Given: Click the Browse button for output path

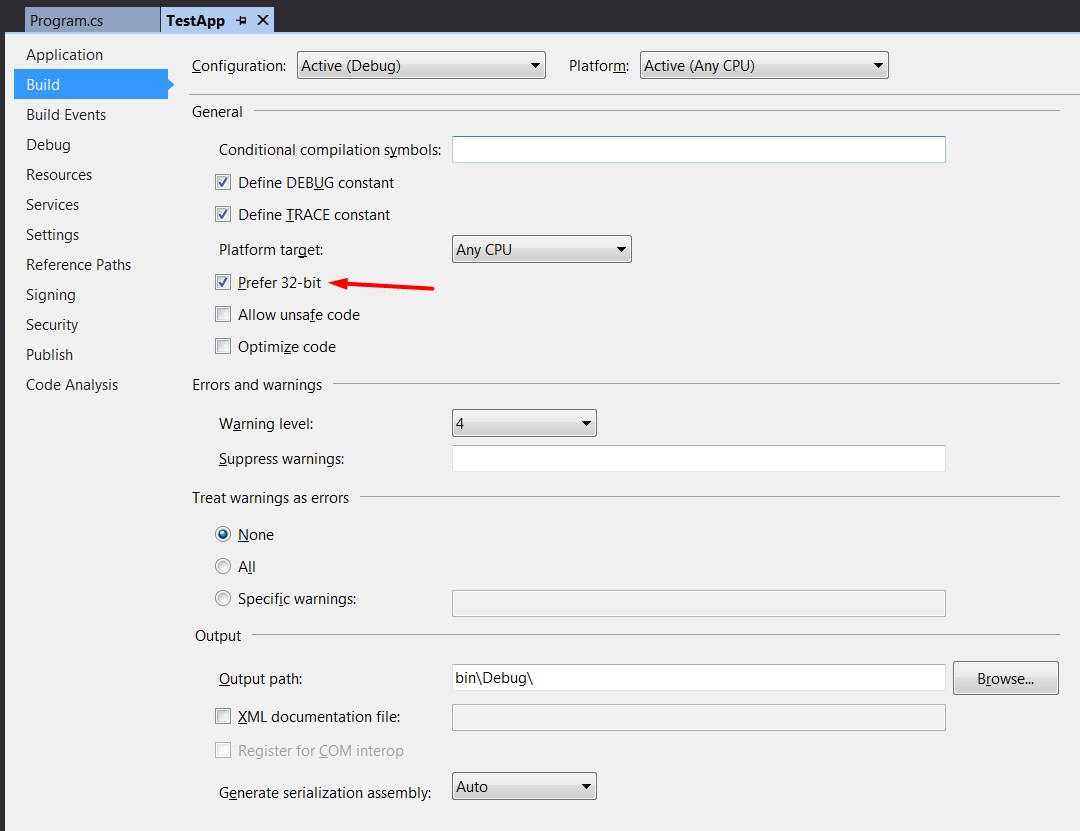Looking at the screenshot, I should click(1006, 678).
